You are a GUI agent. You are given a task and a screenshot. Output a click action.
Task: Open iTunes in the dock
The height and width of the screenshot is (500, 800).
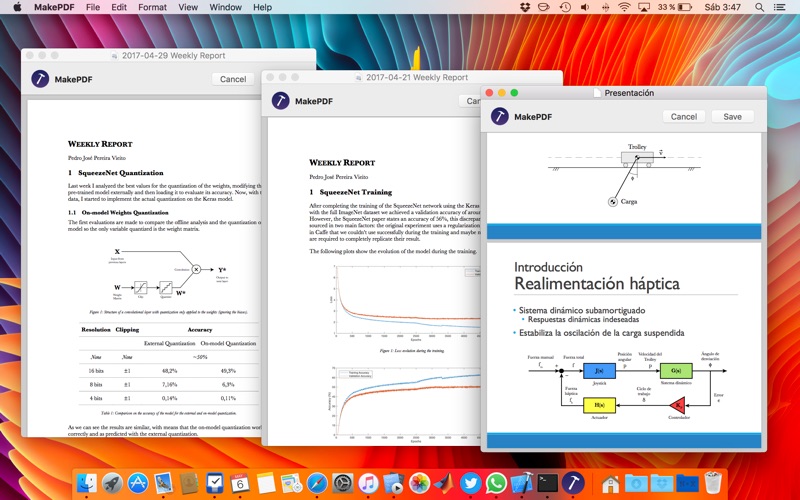(x=368, y=483)
